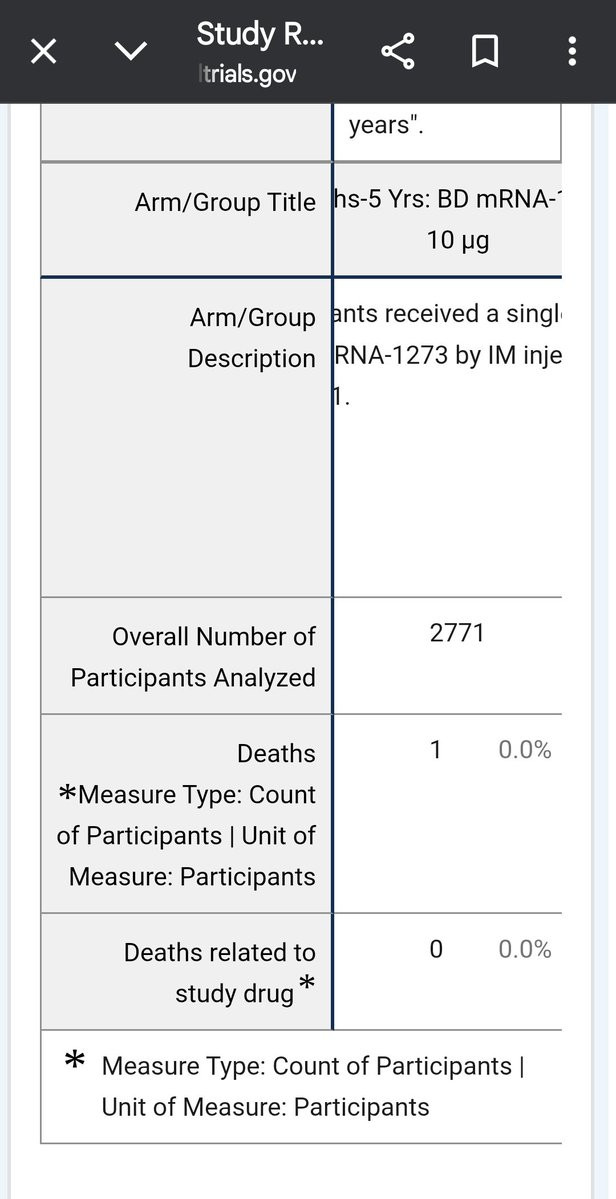Image resolution: width=616 pixels, height=1199 pixels.
Task: Select the Arm/Group Description label
Action: point(252,337)
